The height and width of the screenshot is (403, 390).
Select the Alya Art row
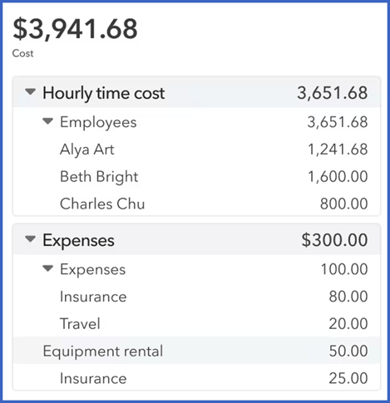197,149
